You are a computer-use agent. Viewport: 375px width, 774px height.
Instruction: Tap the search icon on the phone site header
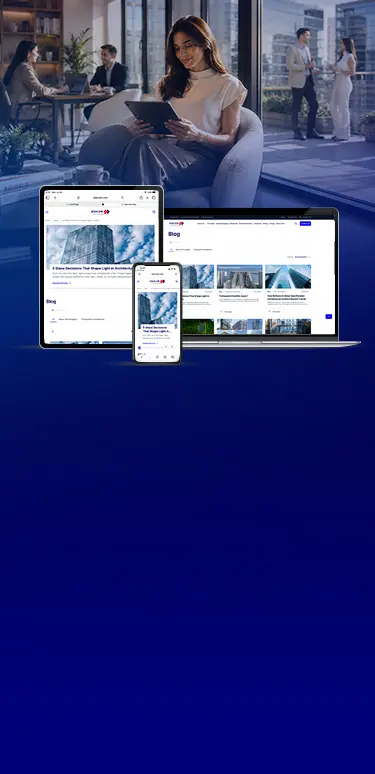coord(177,281)
